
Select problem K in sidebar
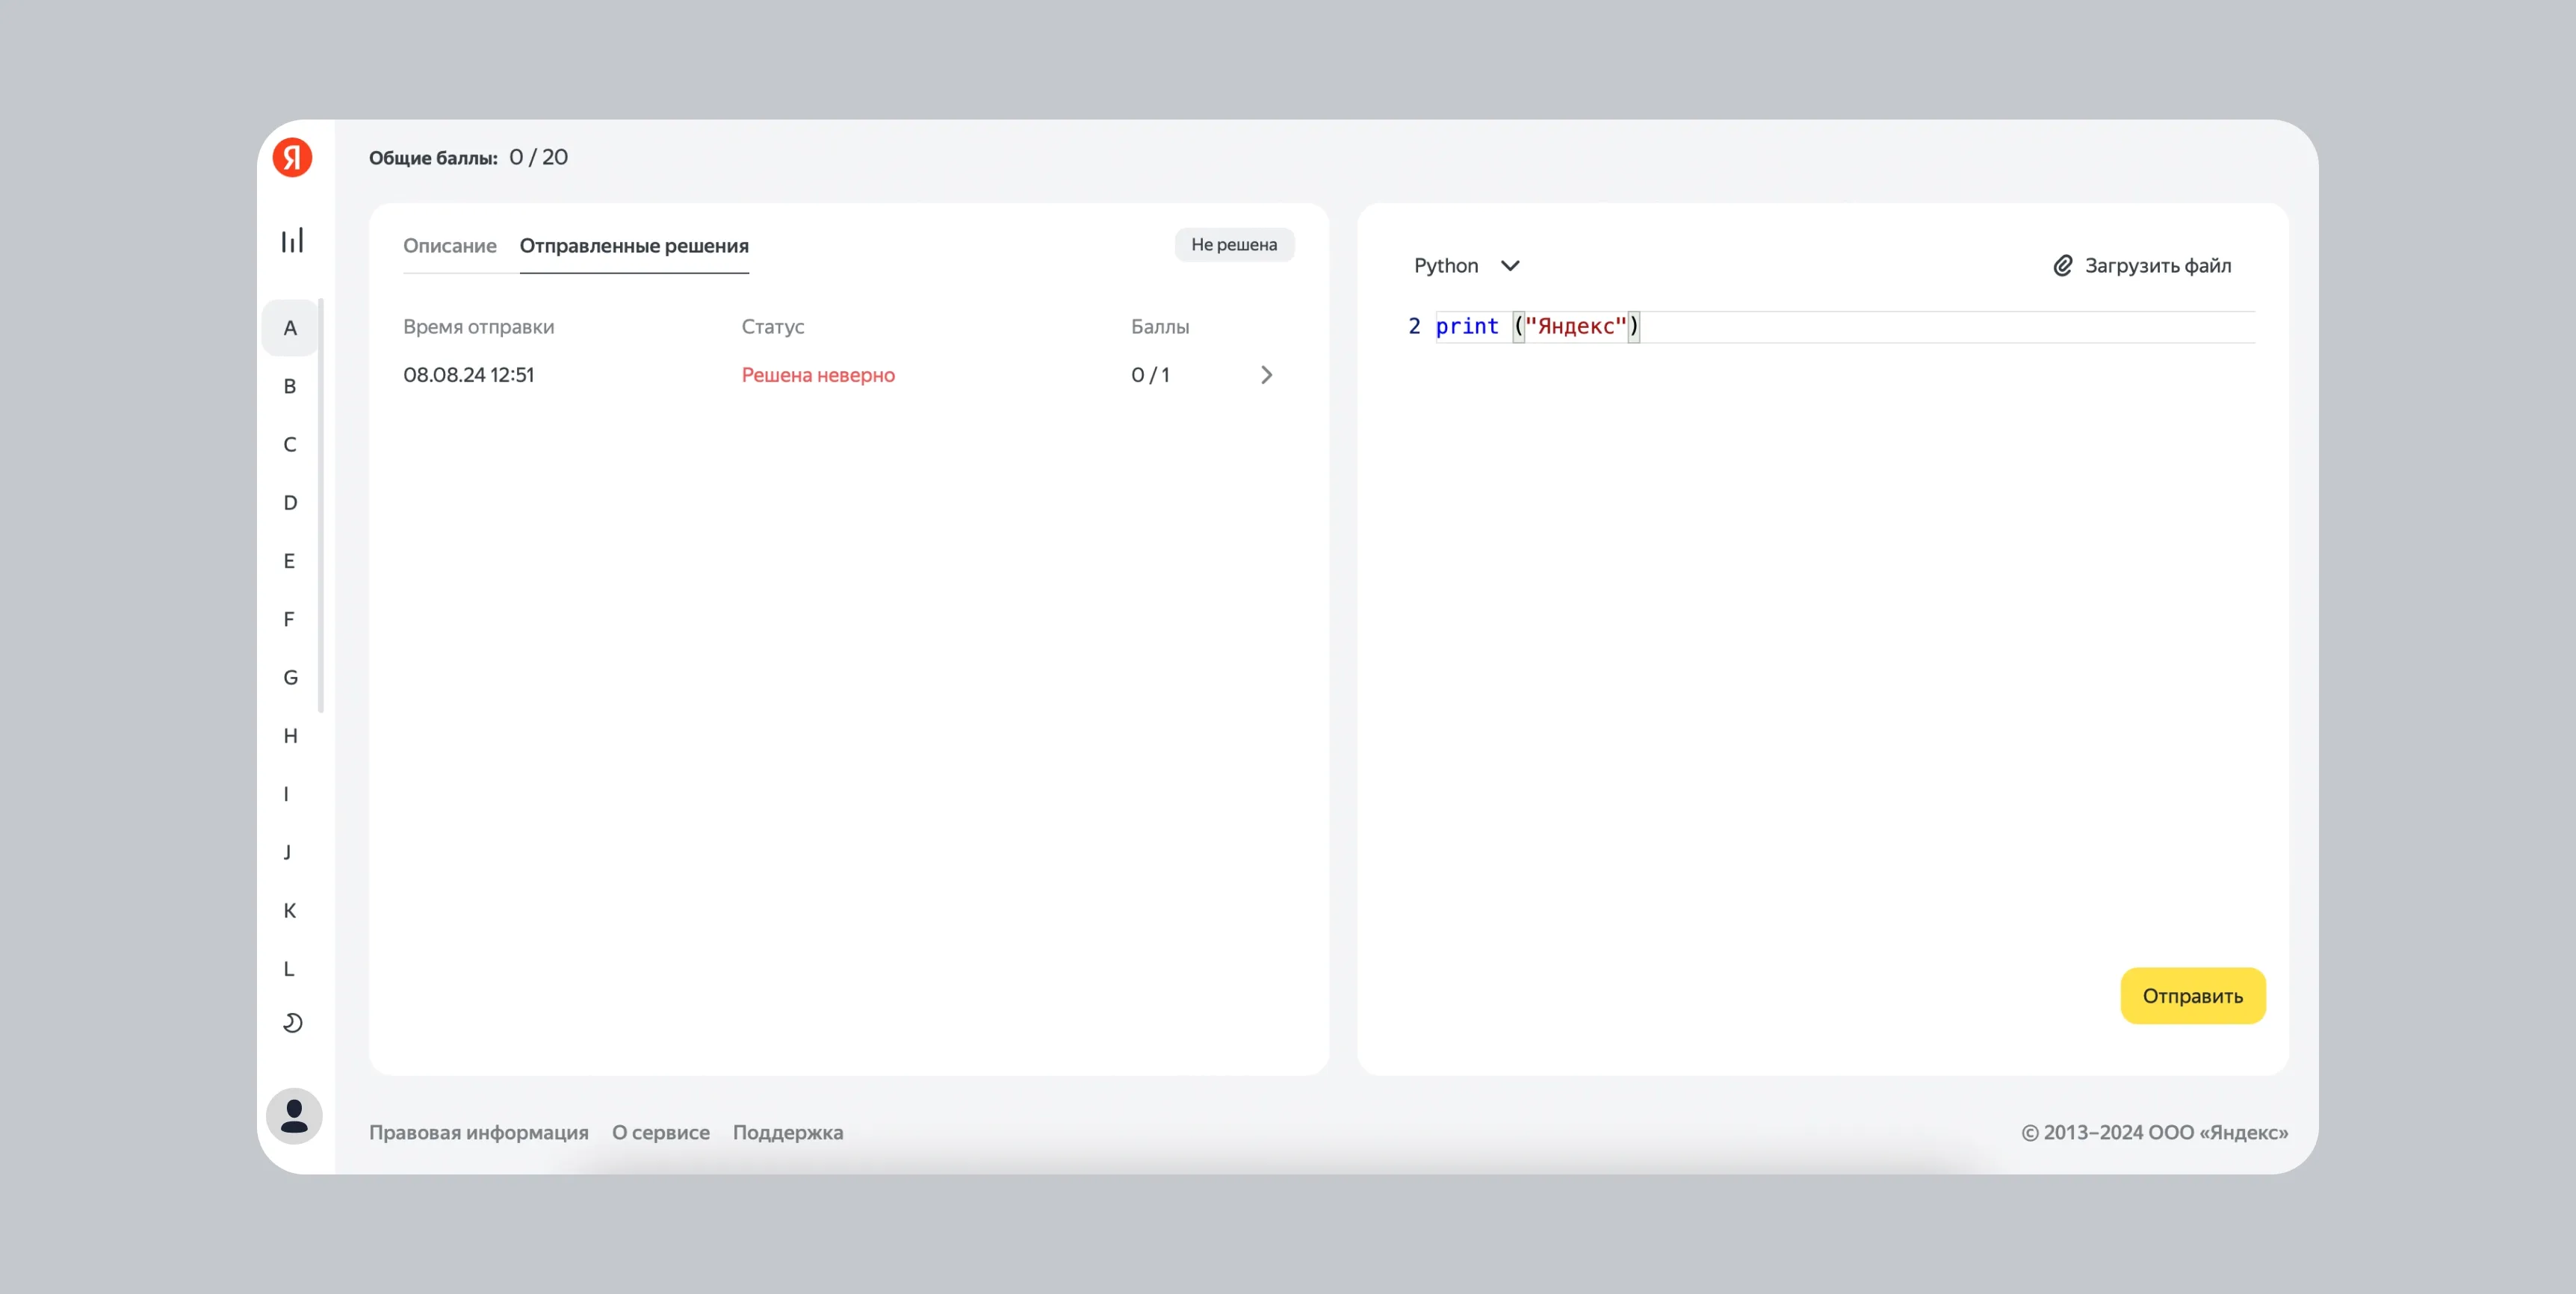[x=290, y=911]
